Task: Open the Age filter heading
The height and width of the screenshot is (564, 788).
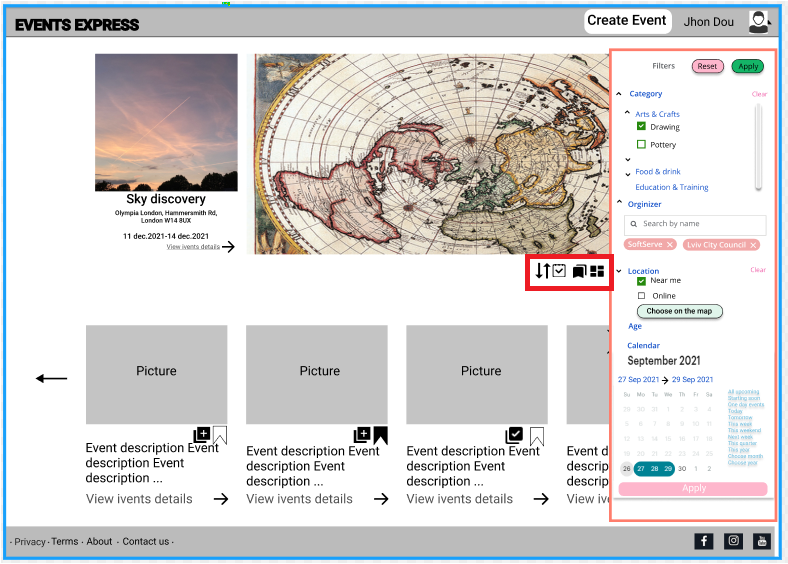Action: coord(635,326)
